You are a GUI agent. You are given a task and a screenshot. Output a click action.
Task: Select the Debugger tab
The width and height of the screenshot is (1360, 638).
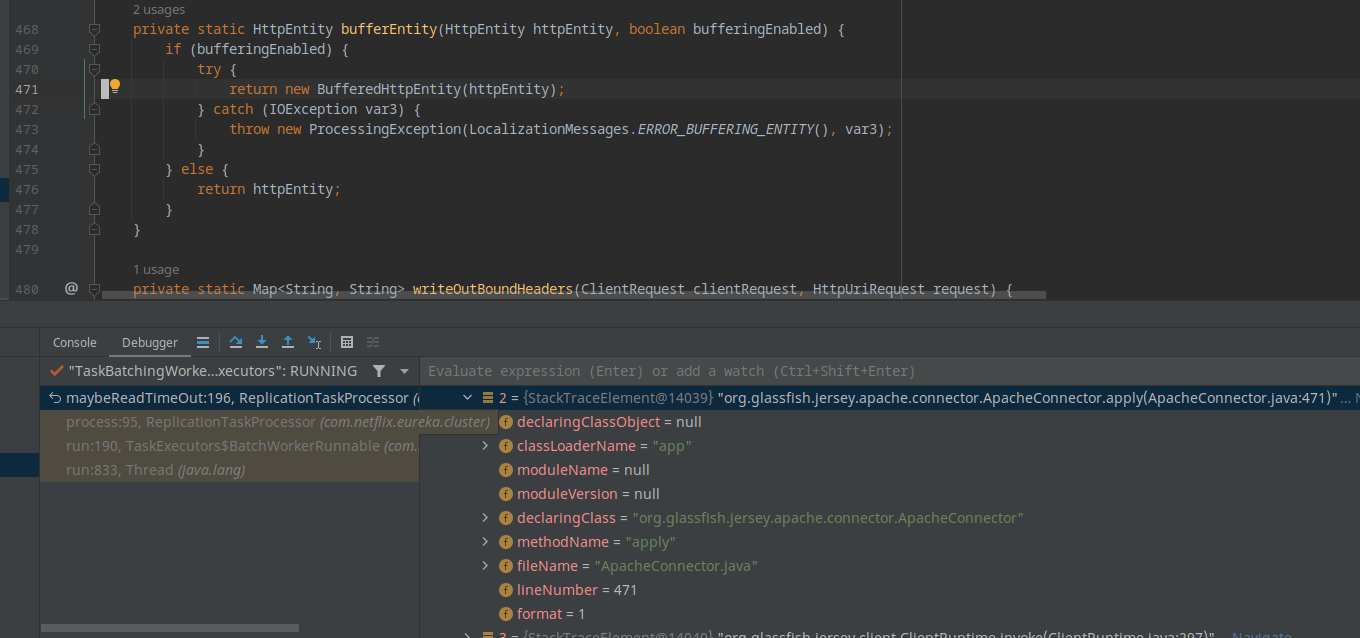[x=150, y=343]
